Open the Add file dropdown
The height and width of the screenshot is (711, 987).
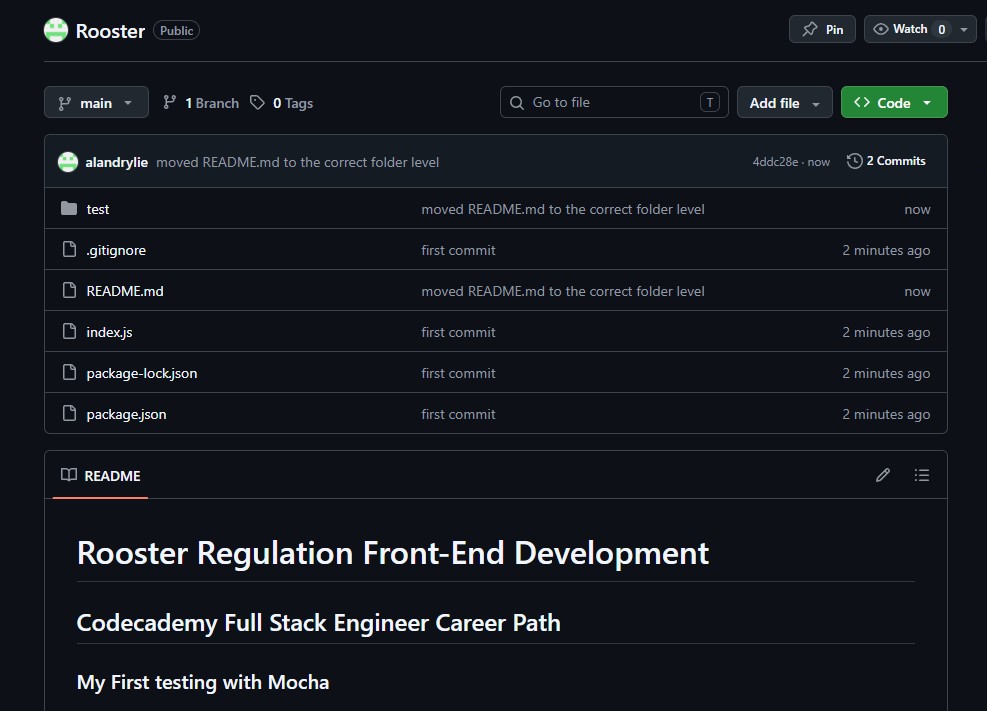pos(784,103)
